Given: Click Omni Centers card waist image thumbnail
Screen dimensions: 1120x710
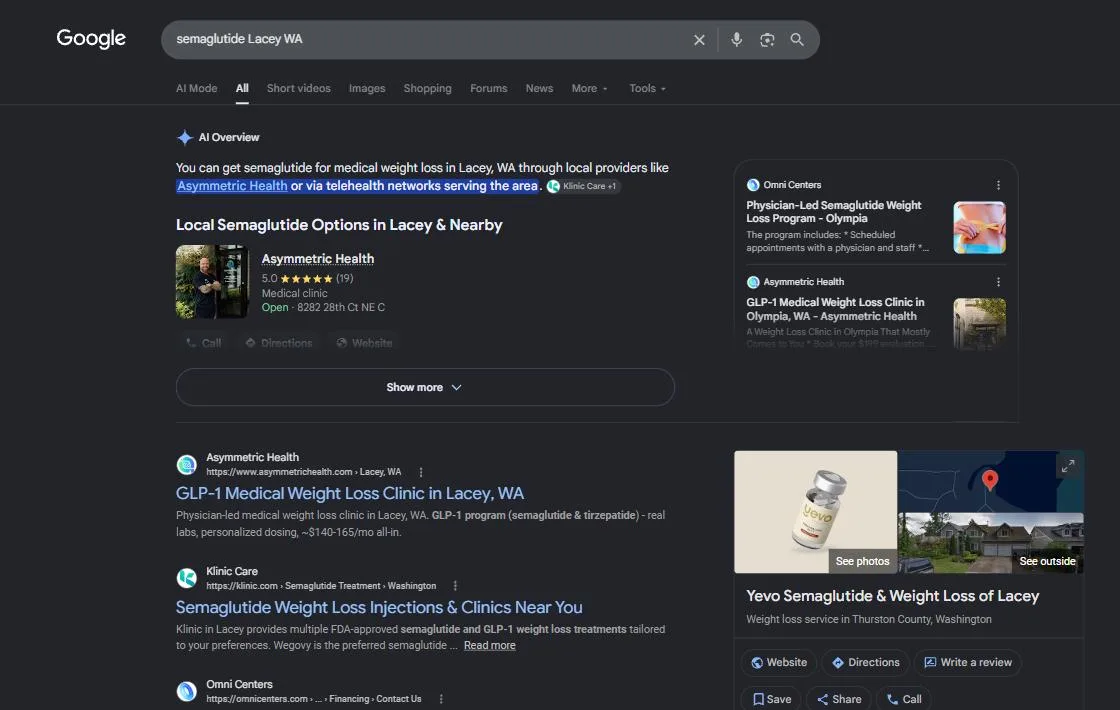Looking at the screenshot, I should pyautogui.click(x=979, y=228).
